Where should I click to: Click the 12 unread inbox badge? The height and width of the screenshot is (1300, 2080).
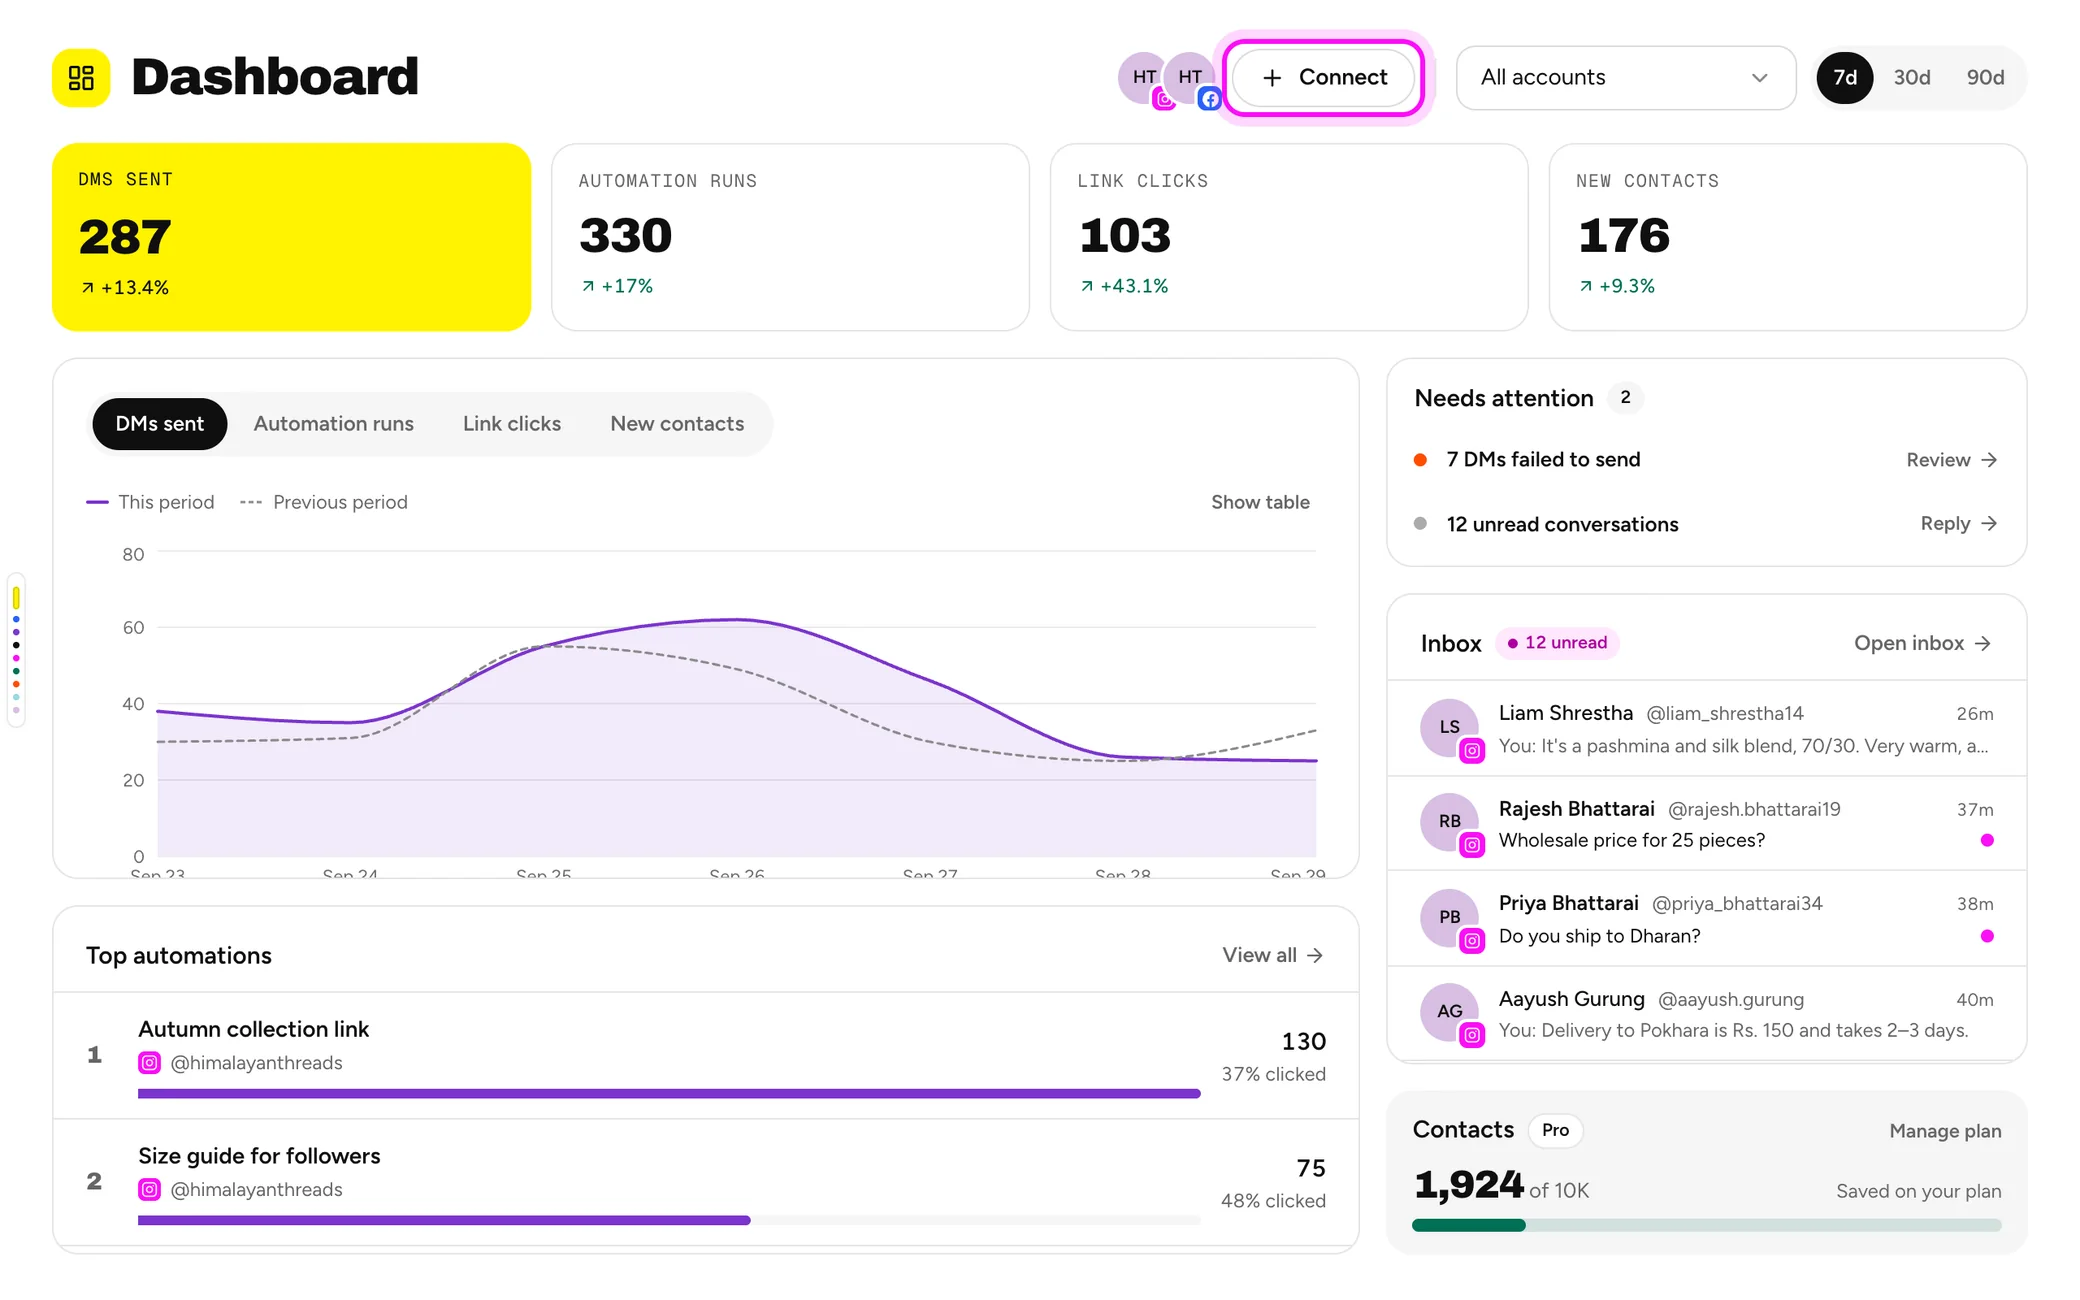point(1557,643)
